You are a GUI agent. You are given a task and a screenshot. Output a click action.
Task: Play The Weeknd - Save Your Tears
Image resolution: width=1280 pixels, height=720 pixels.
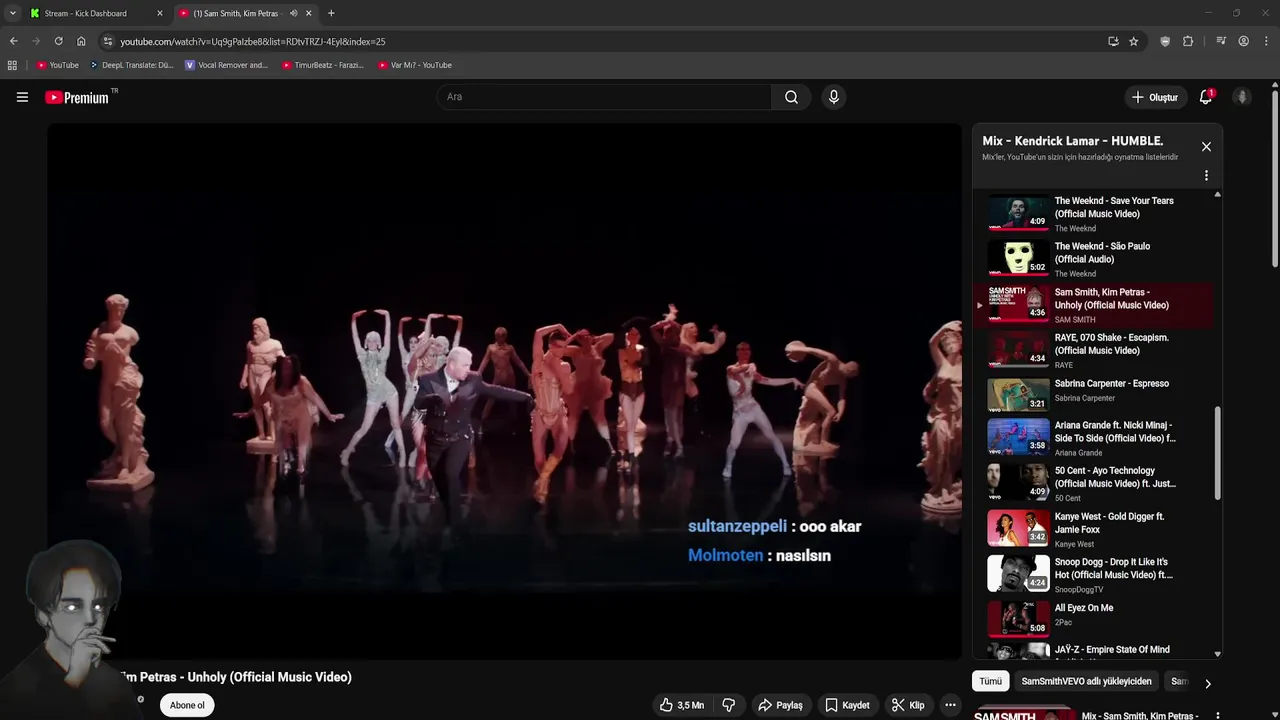coord(1096,212)
